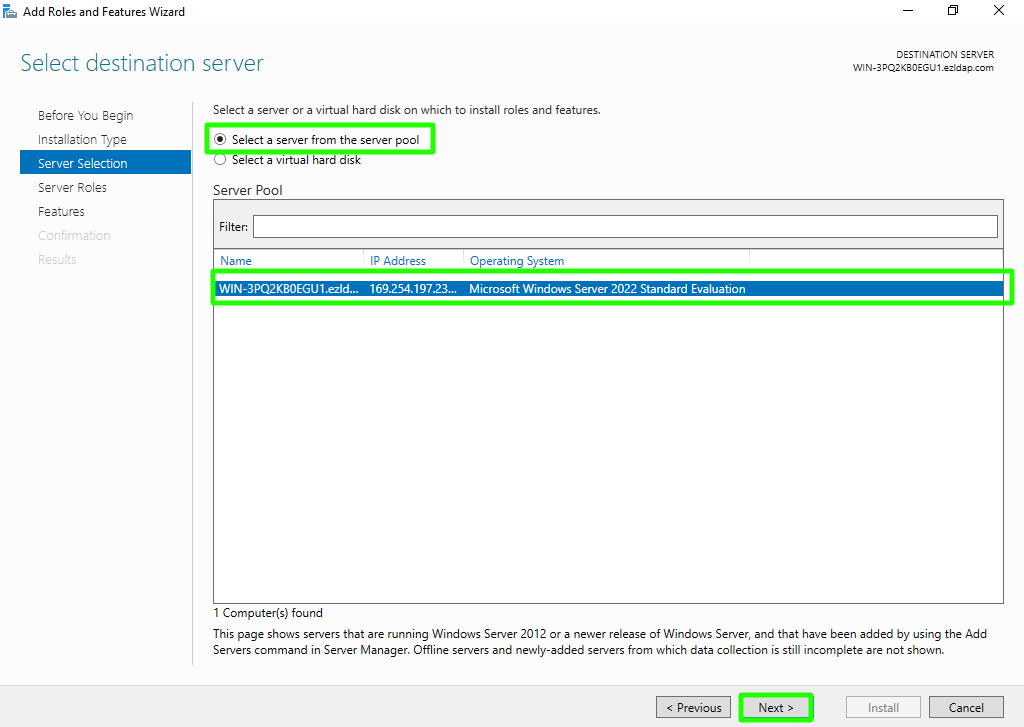Open the Installation Type step

click(x=82, y=140)
